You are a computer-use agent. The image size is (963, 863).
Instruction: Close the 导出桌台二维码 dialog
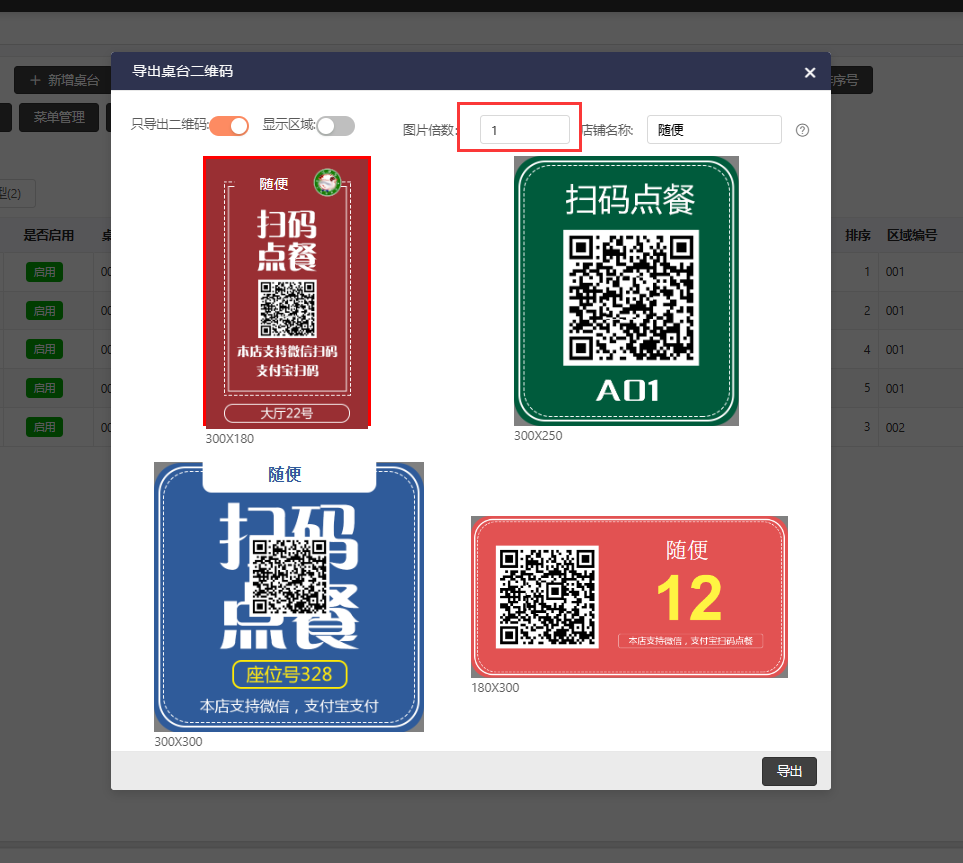(810, 73)
